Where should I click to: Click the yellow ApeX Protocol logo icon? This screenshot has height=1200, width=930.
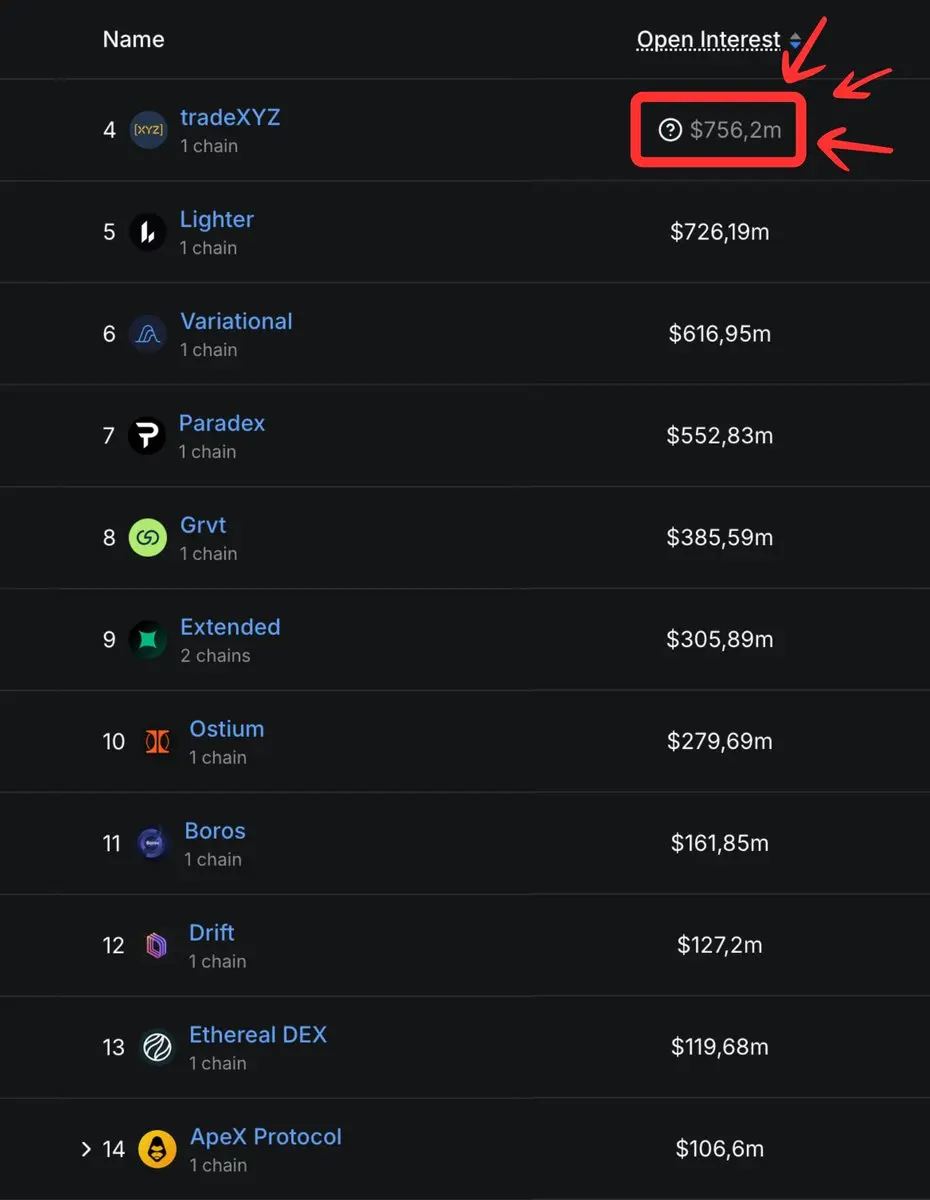(157, 1150)
